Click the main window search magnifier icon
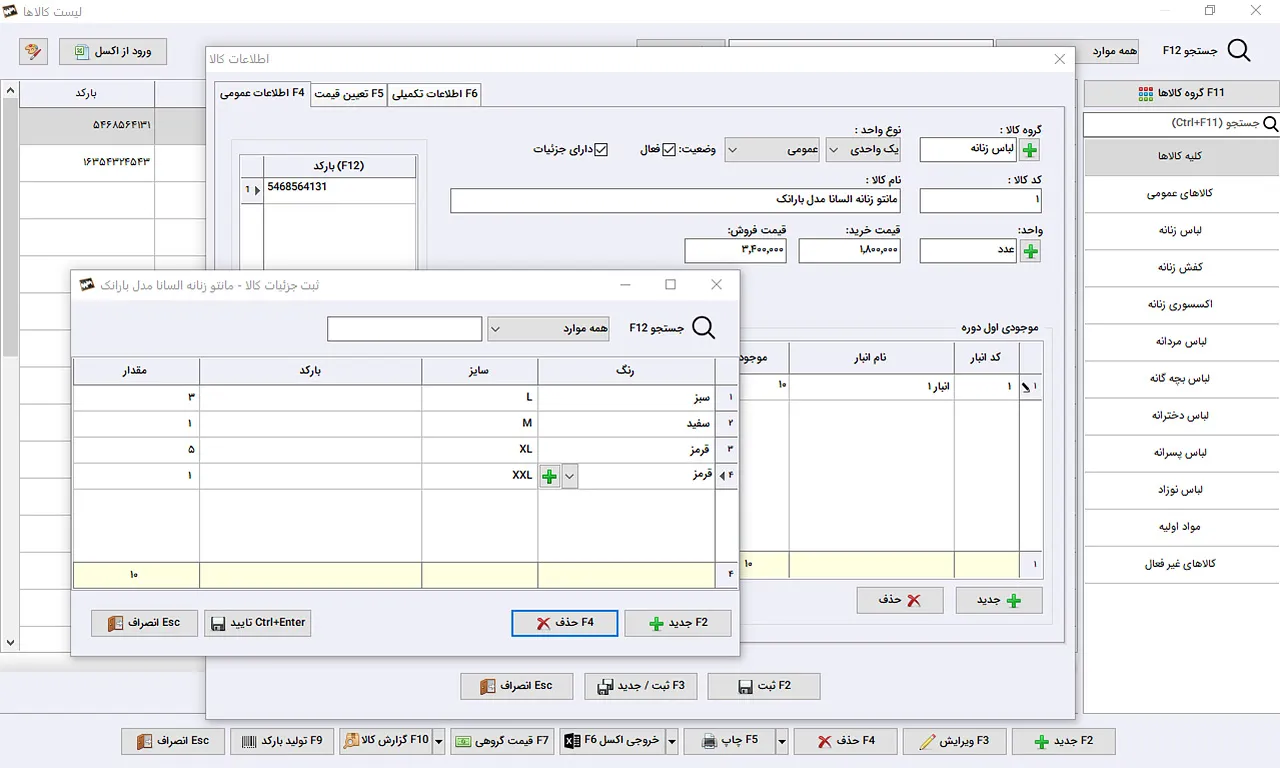 [x=1238, y=51]
